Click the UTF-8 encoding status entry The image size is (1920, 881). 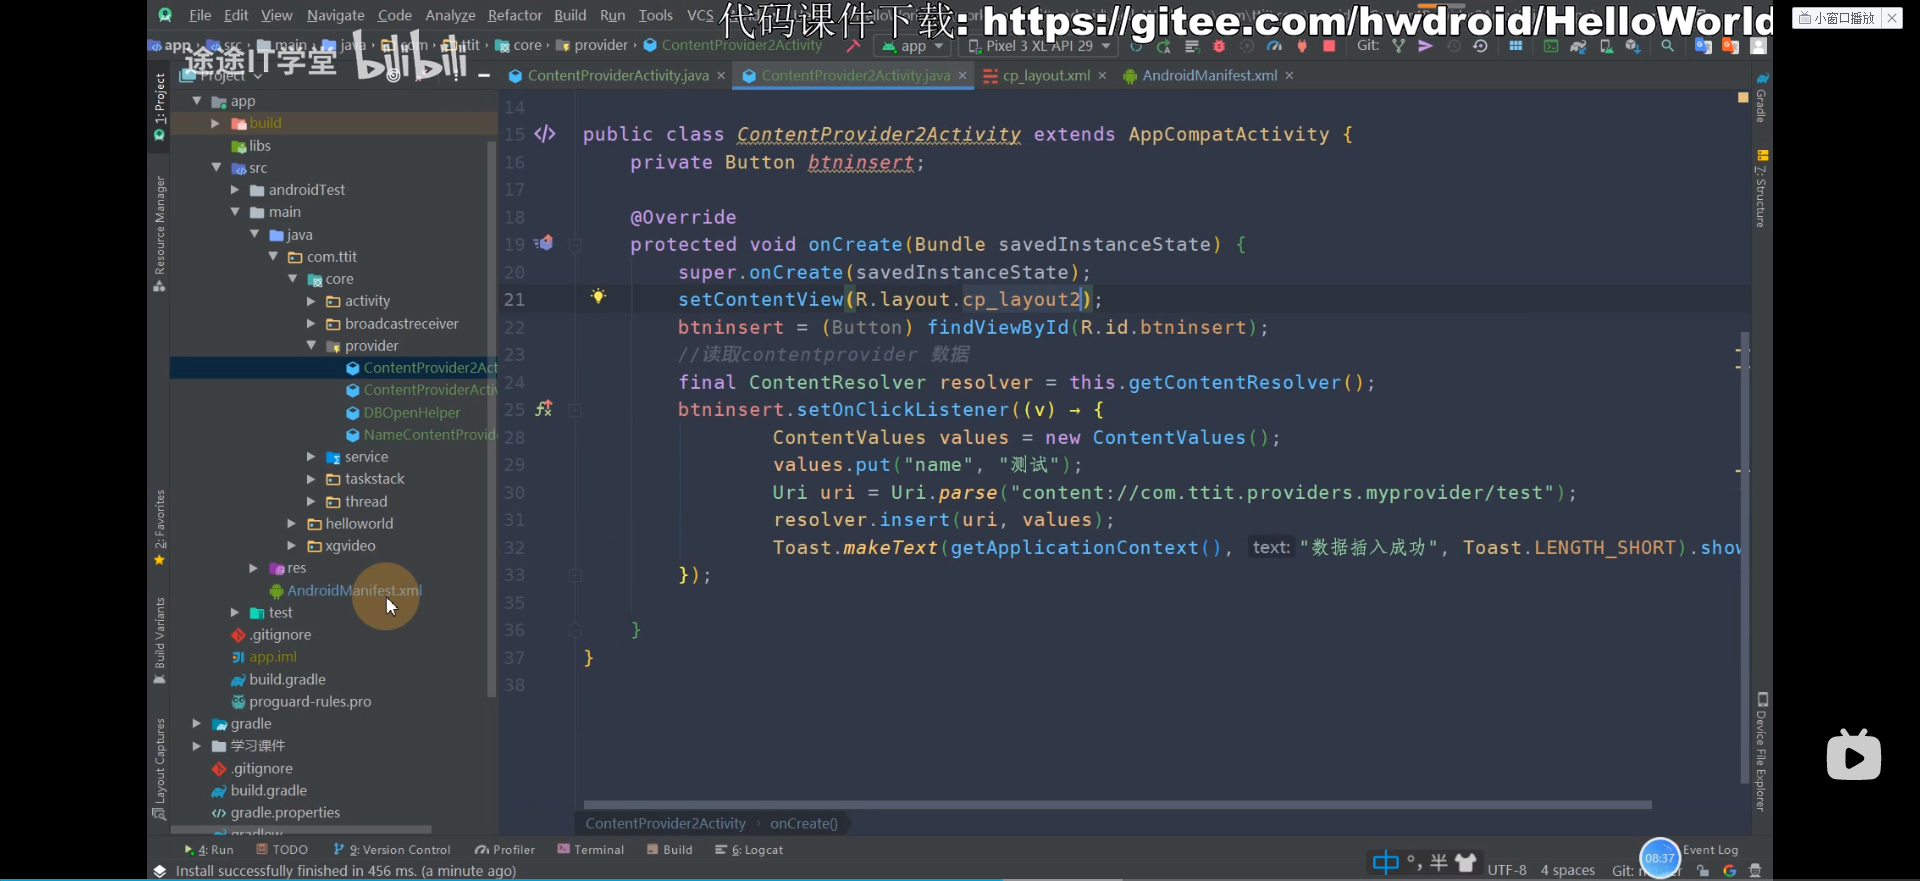[x=1506, y=870]
